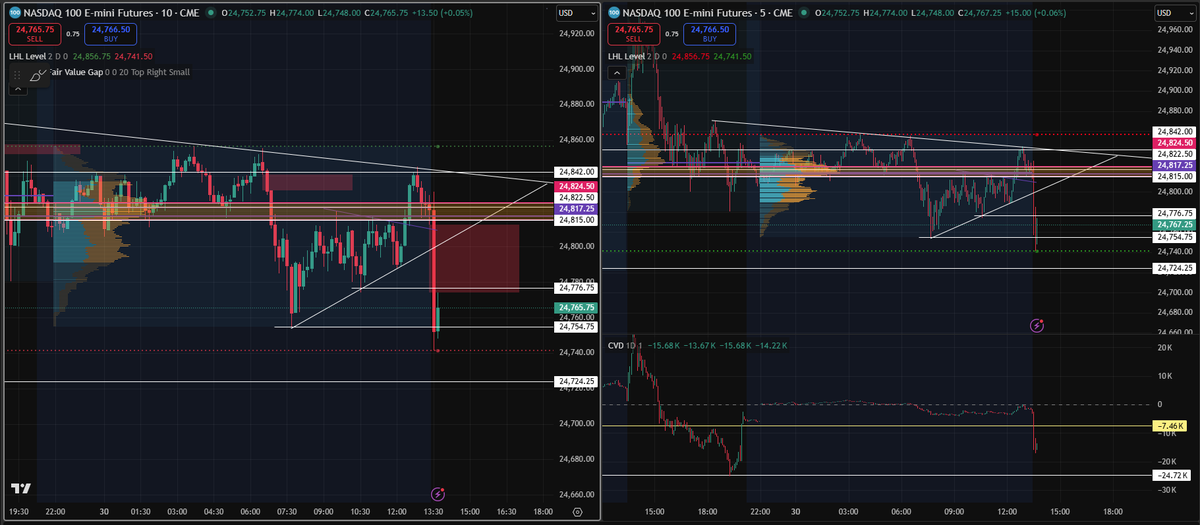Click the BUY button on the 5-minute chart
Image resolution: width=1200 pixels, height=525 pixels.
[708, 34]
